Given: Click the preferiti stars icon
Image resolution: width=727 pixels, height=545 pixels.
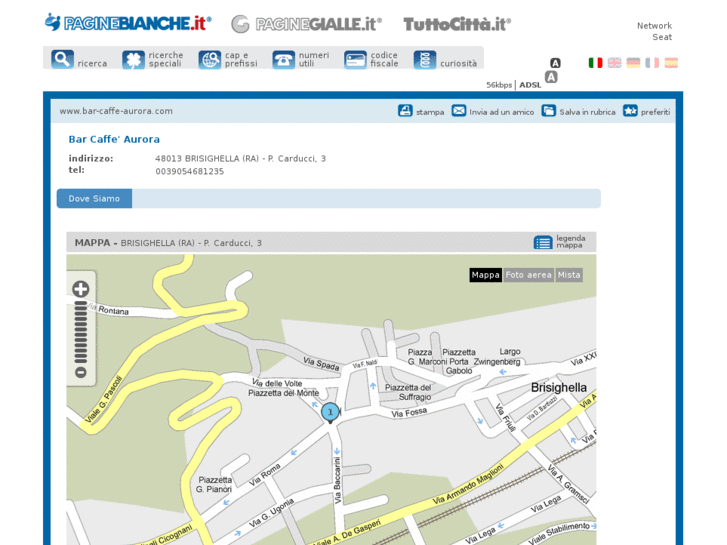Looking at the screenshot, I should click(x=630, y=111).
